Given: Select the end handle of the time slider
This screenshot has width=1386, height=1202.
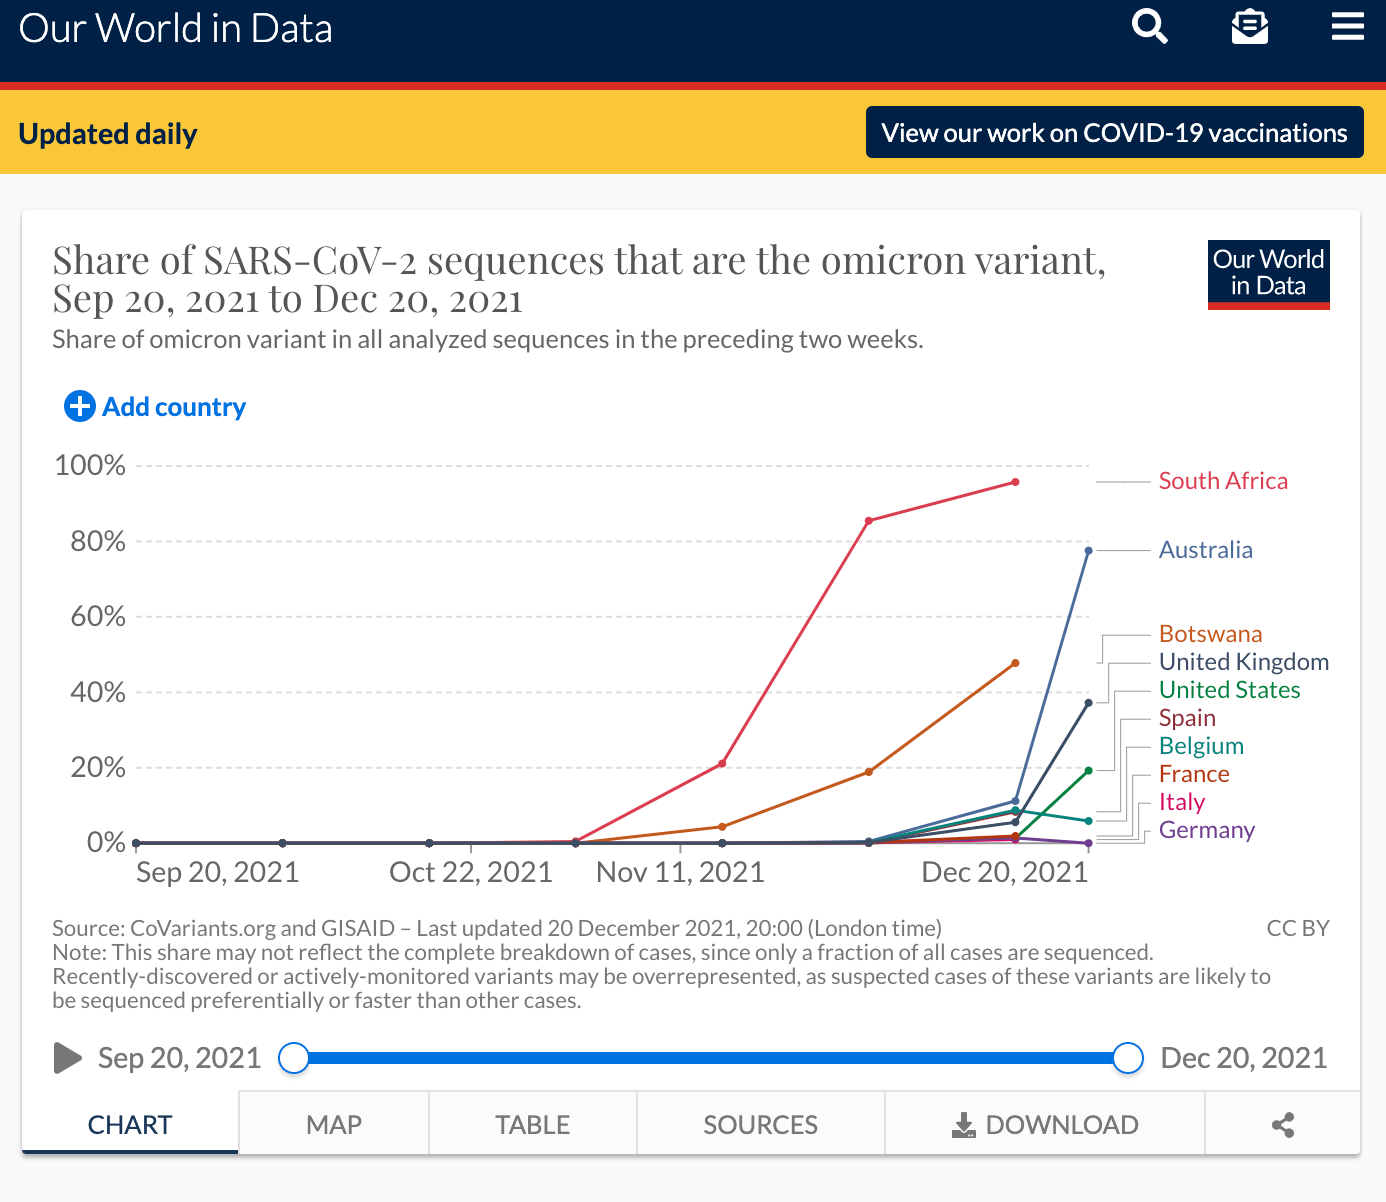Looking at the screenshot, I should pos(1128,1058).
